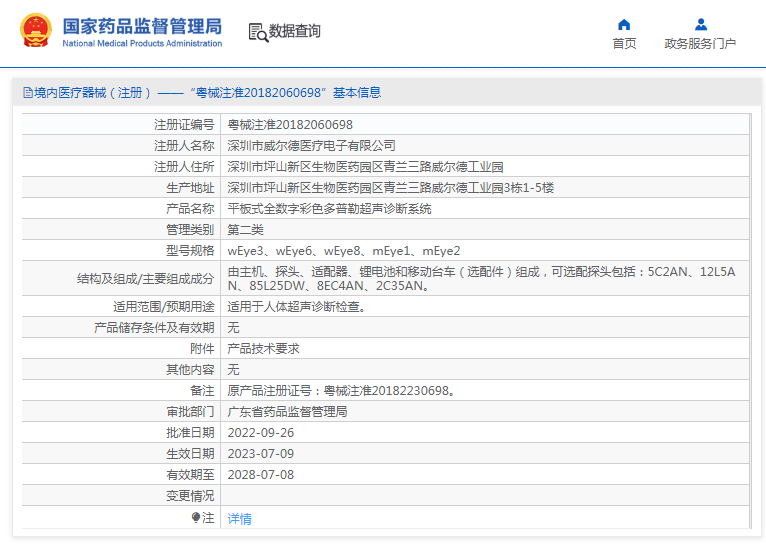This screenshot has width=766, height=545.
Task: Click the 数据查询 heading text
Action: [295, 32]
